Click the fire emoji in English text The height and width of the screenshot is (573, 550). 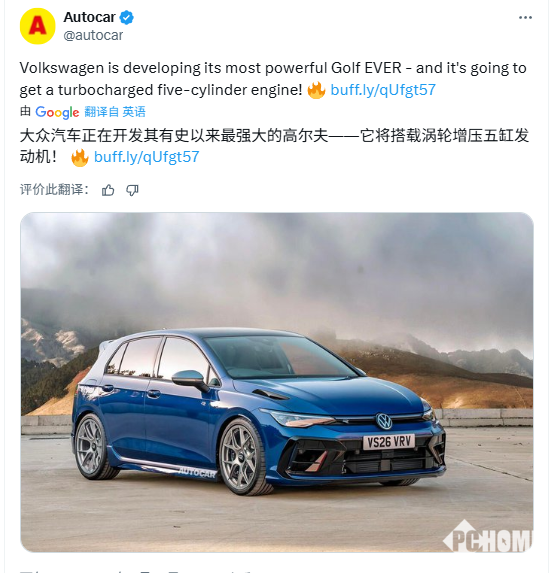click(x=316, y=90)
